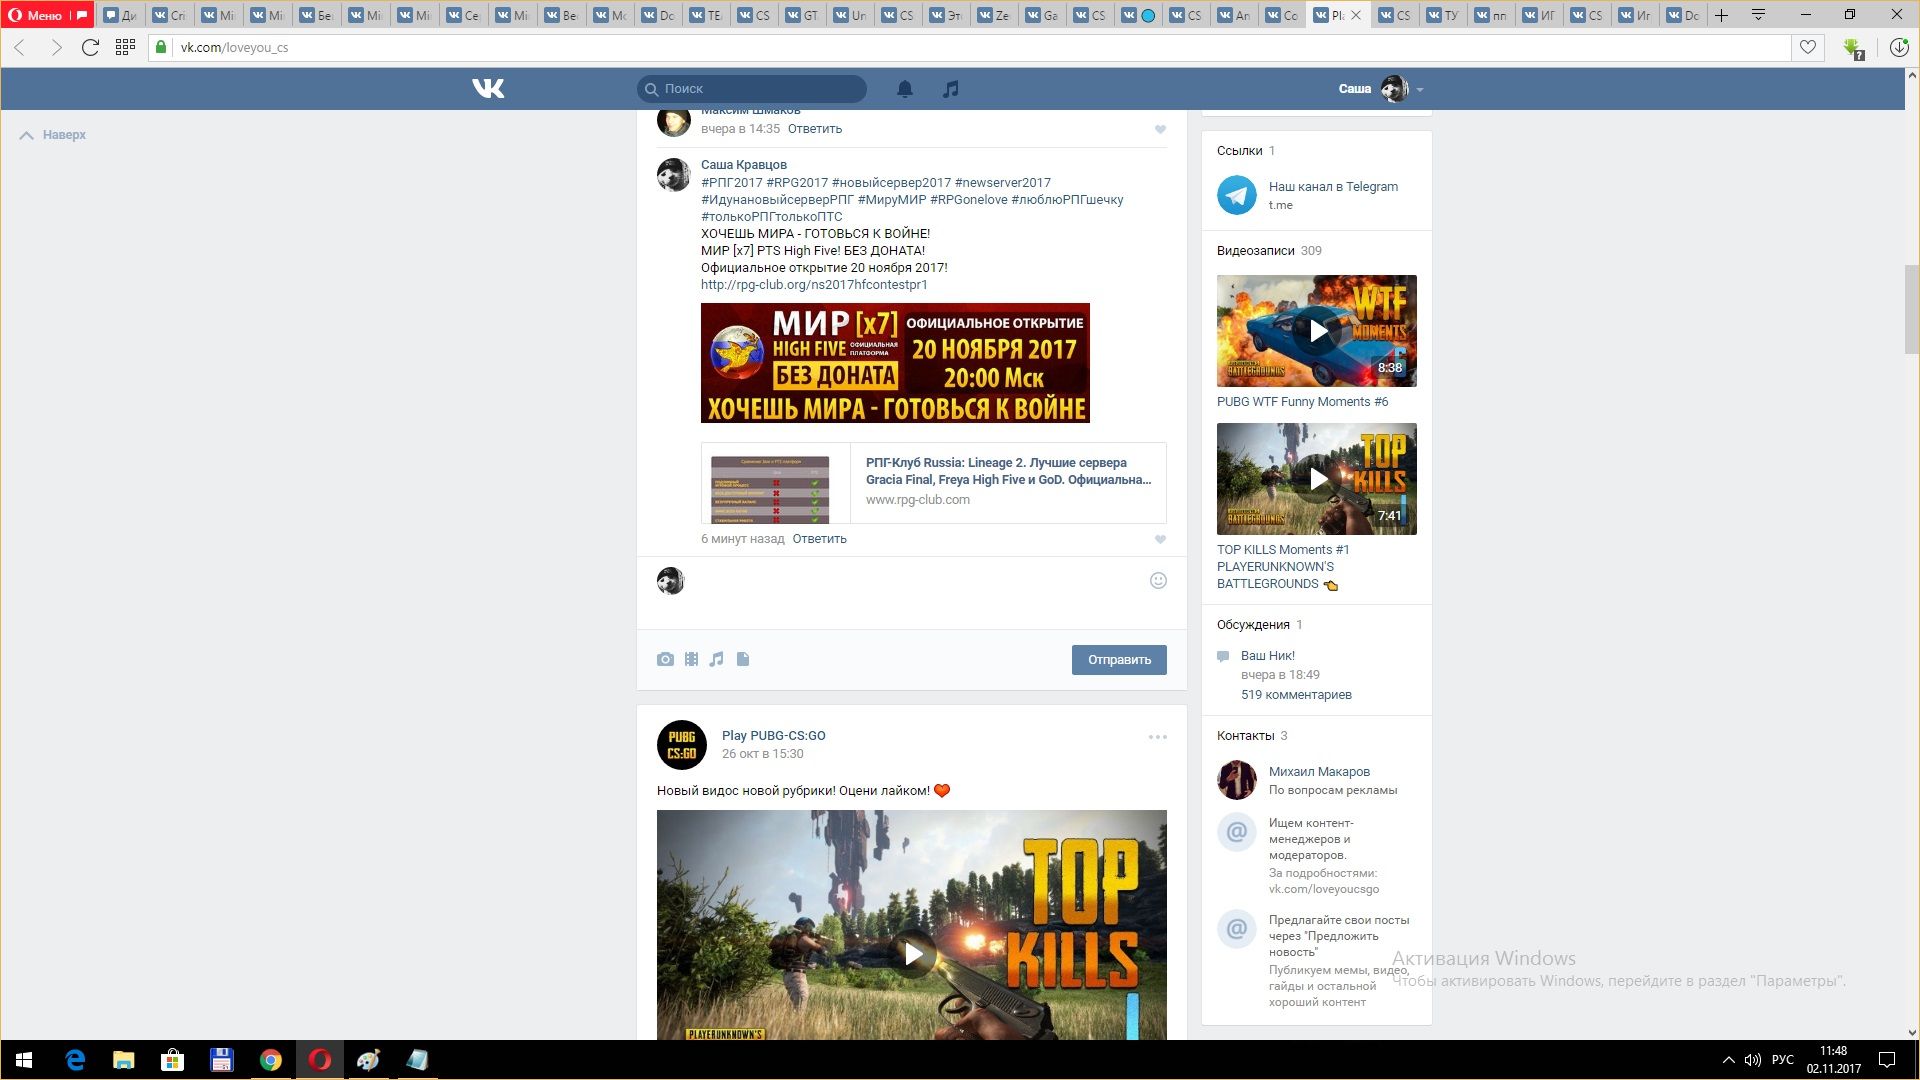Like Саша Кравцов's comment with heart

[x=1160, y=539]
